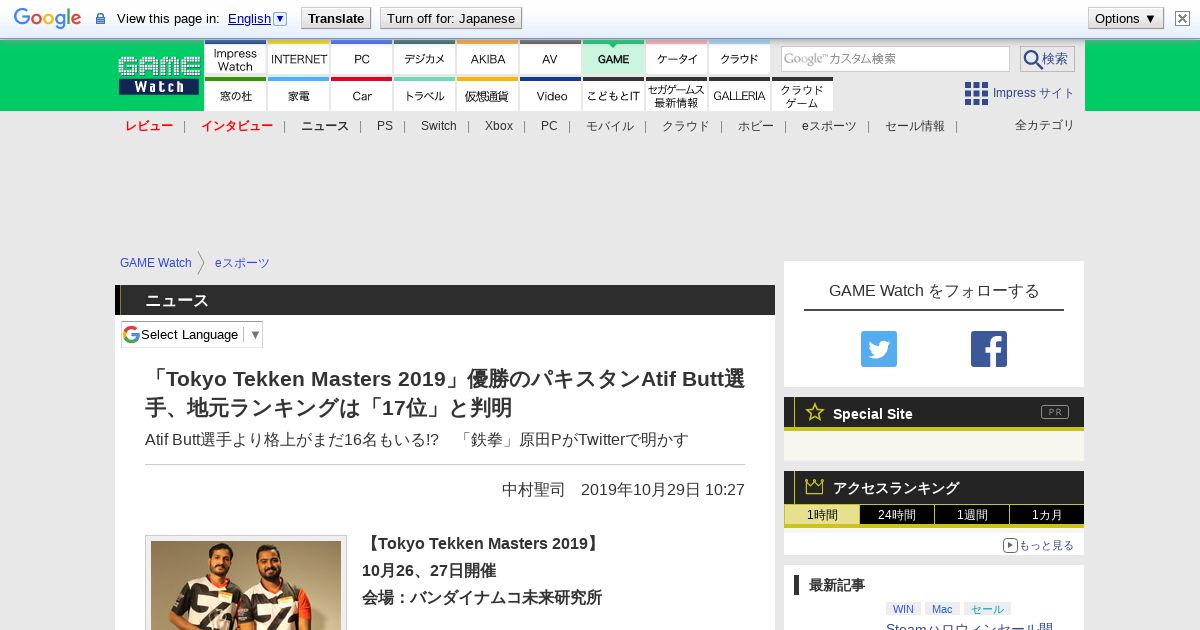The image size is (1200, 630).
Task: Open the PS category
Action: pos(385,126)
